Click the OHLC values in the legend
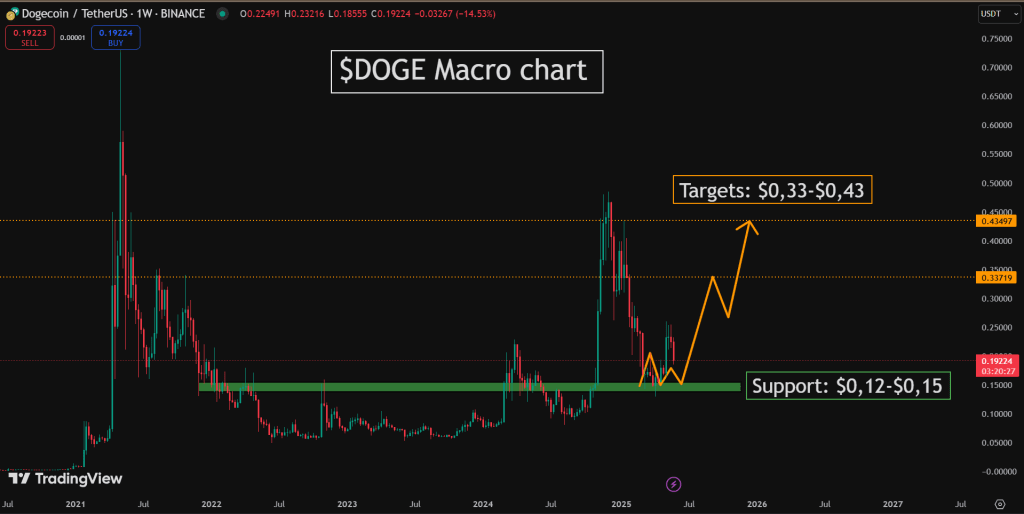 (368, 14)
